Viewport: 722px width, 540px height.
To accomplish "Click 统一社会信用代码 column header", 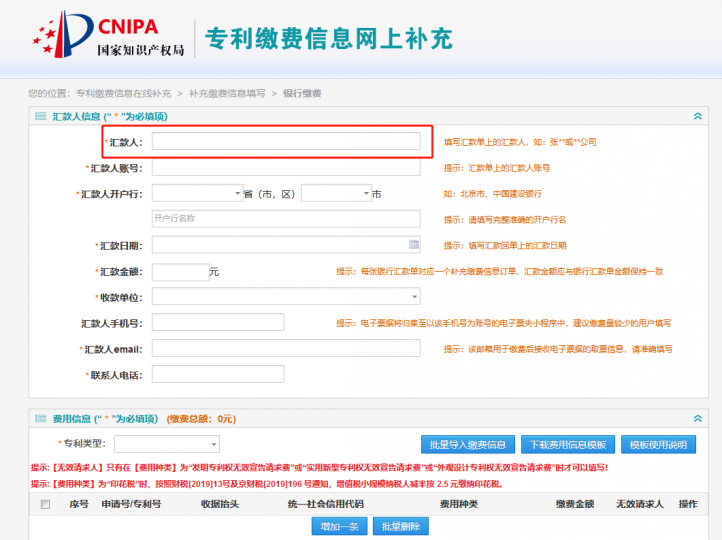I will pyautogui.click(x=326, y=504).
